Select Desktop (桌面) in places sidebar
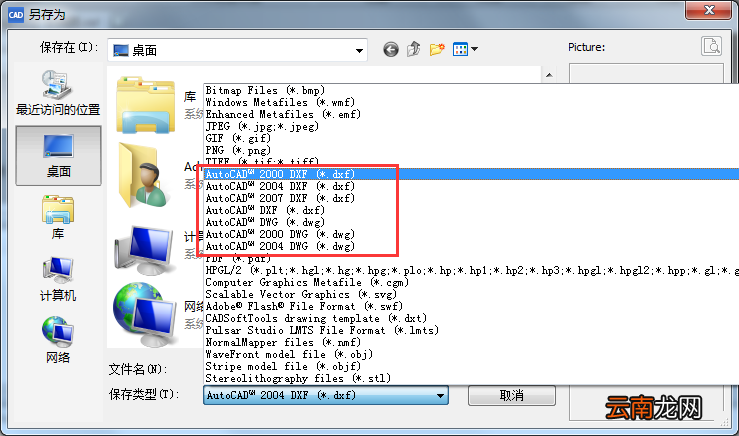The width and height of the screenshot is (739, 436). (x=58, y=156)
